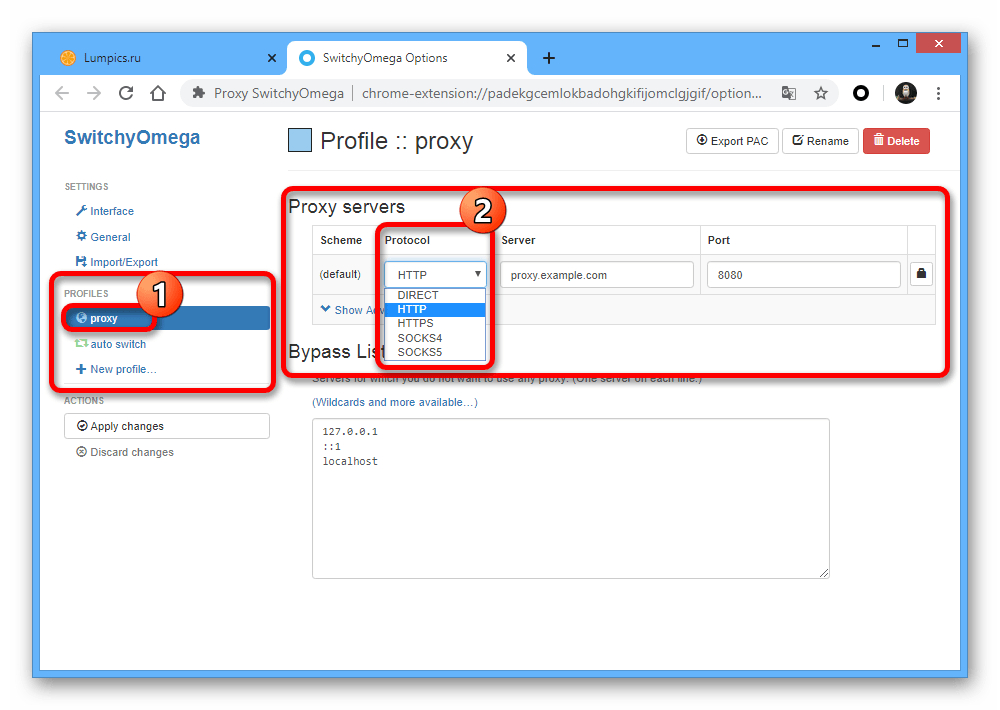Bookmark this page with the star
The width and height of the screenshot is (1000, 710).
pyautogui.click(x=821, y=93)
